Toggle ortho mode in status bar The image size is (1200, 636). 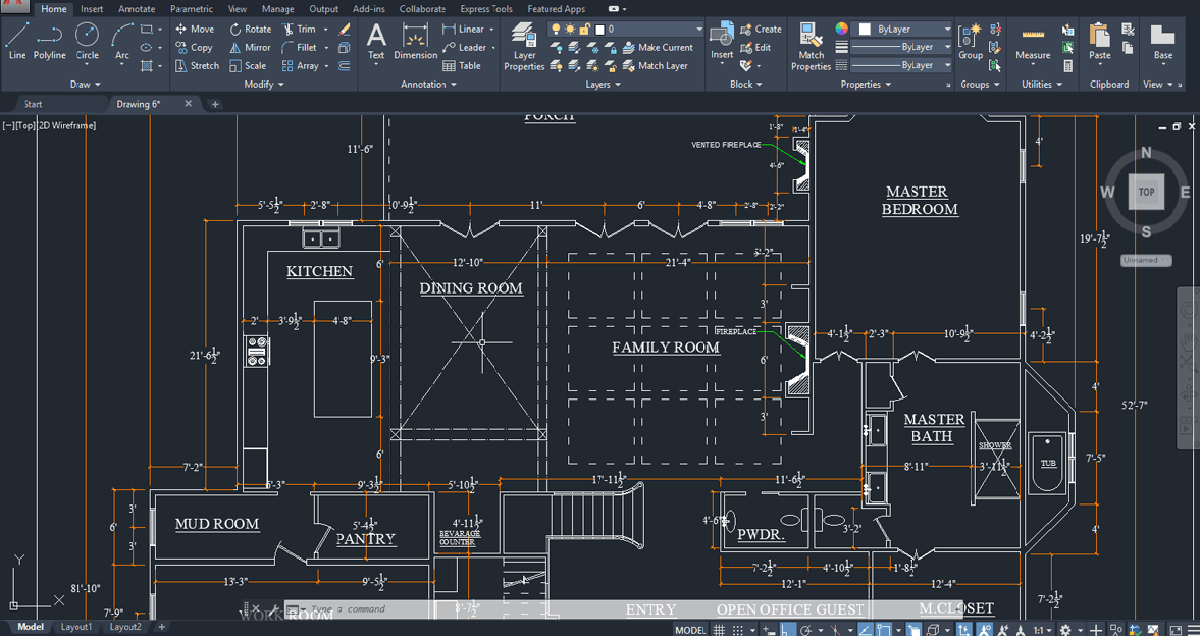coord(787,629)
